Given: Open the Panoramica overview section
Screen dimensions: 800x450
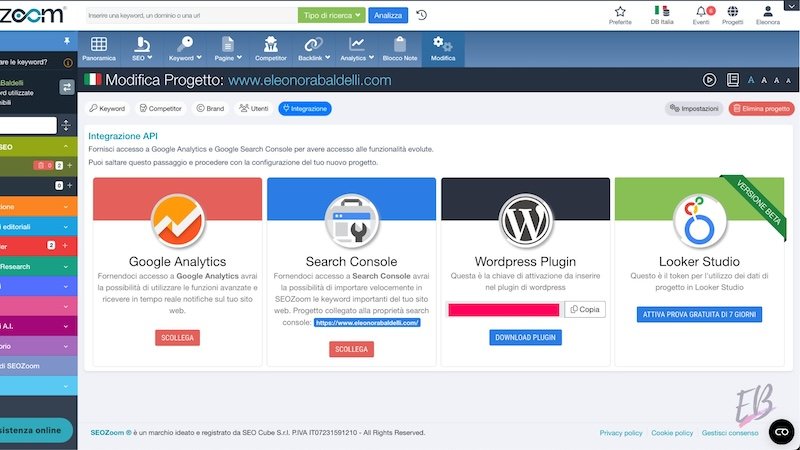Looking at the screenshot, I should pyautogui.click(x=99, y=49).
